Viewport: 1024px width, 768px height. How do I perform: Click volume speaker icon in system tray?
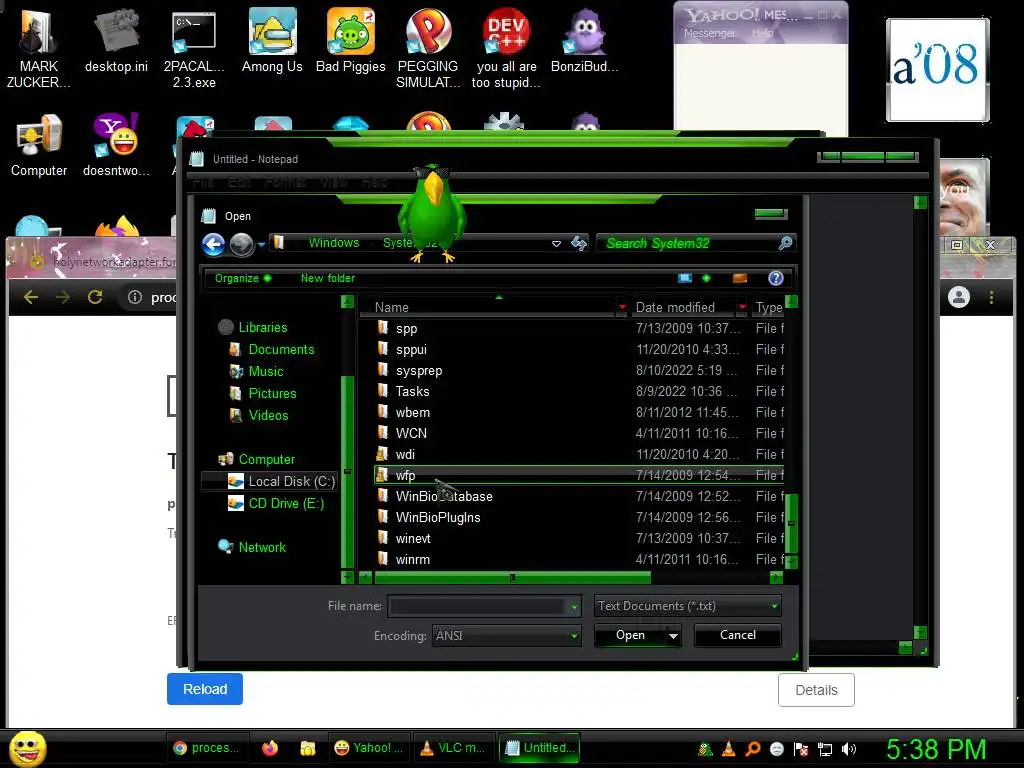pyautogui.click(x=849, y=749)
